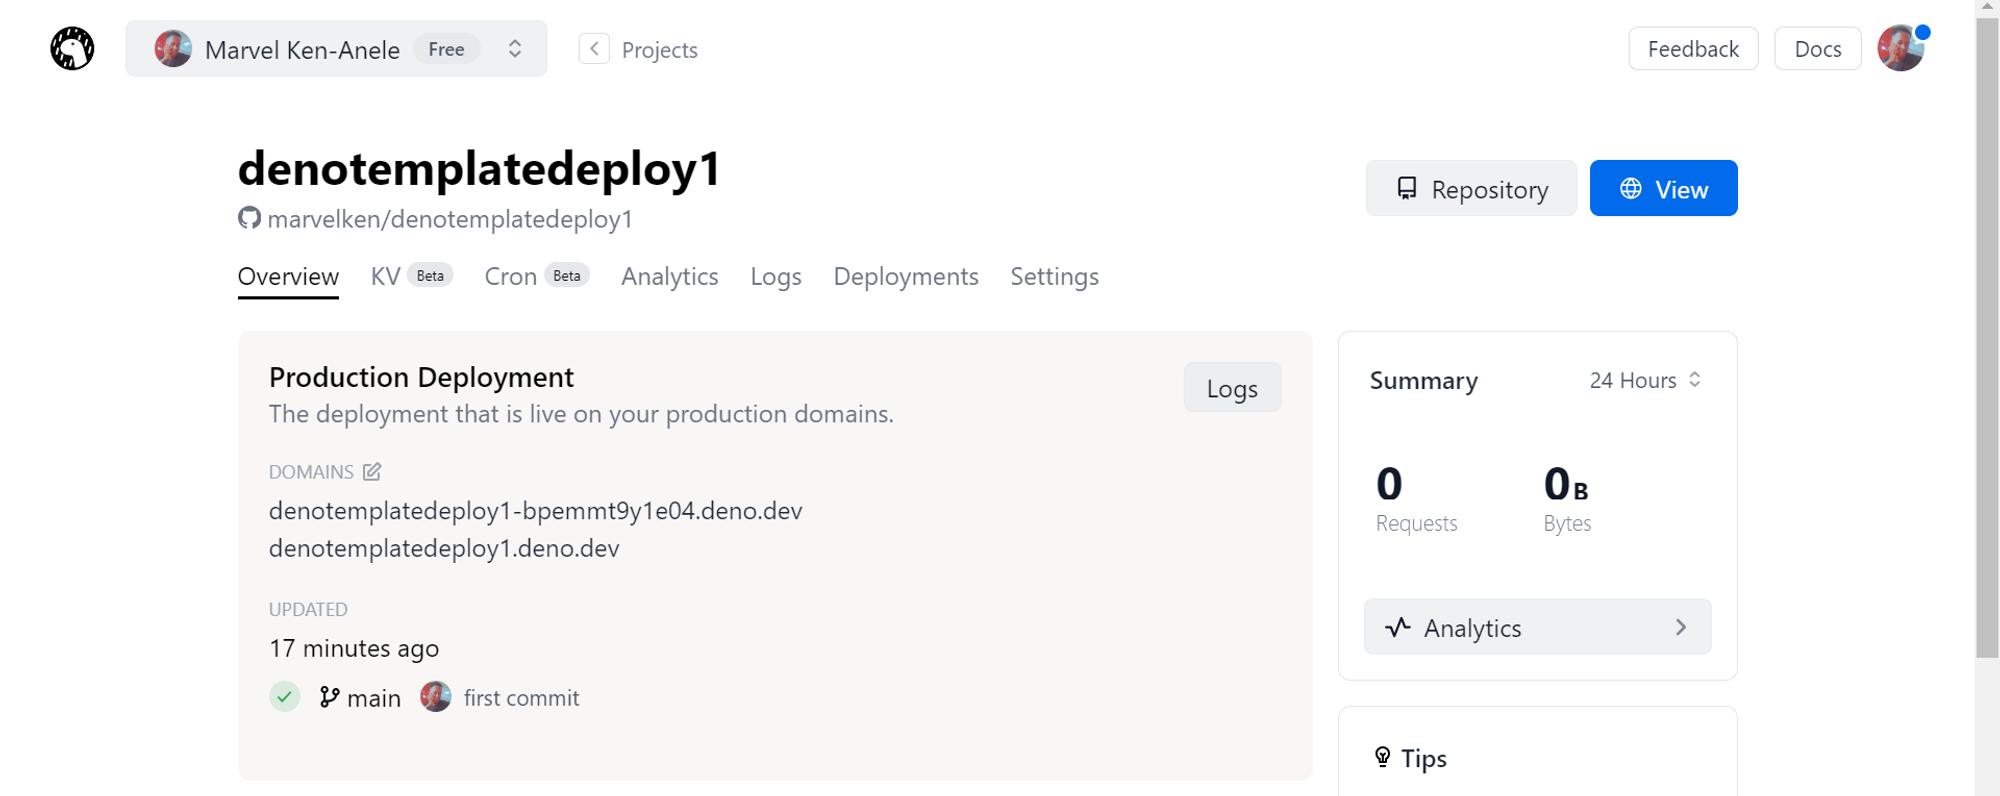
Task: Click the GitHub icon by marvelken/denotemplatedeploy1
Action: point(249,218)
